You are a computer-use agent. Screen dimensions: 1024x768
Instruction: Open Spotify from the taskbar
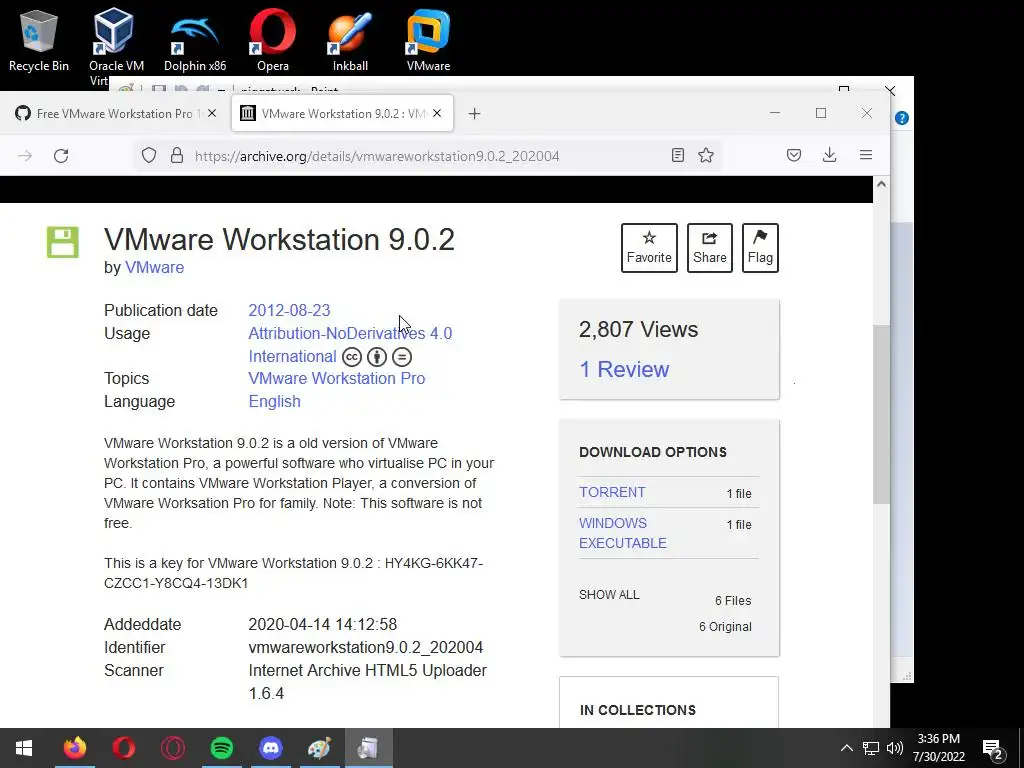coord(222,748)
